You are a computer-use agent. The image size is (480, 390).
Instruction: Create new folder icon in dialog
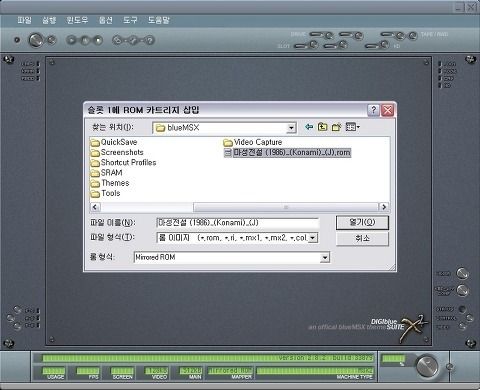(x=336, y=127)
